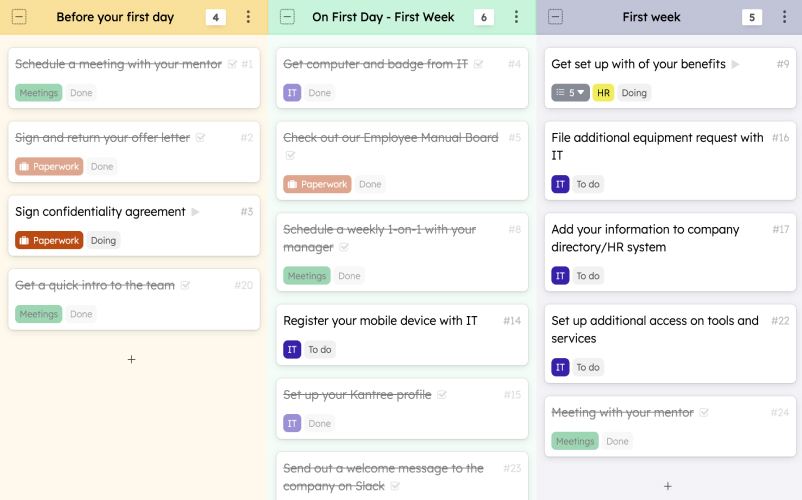Toggle done checkmark on Meeting with your mentor card
This screenshot has height=500, width=802.
(704, 413)
